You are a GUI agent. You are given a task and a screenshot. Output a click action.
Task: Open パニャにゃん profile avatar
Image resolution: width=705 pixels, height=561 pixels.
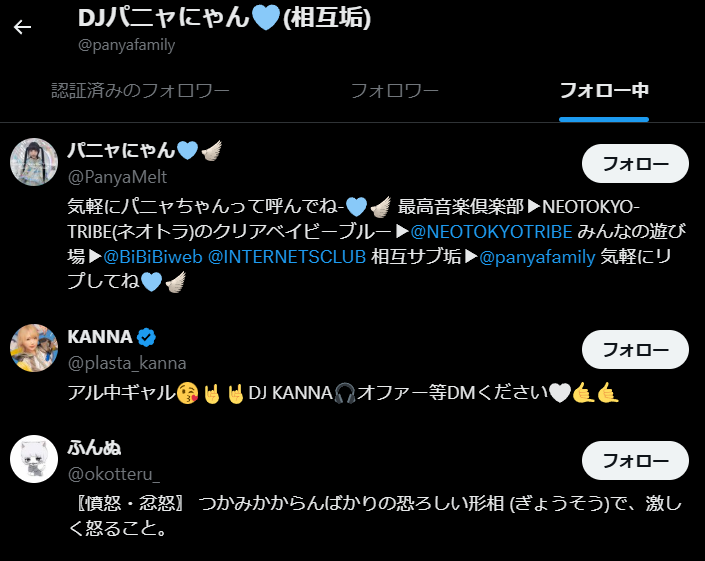34,162
